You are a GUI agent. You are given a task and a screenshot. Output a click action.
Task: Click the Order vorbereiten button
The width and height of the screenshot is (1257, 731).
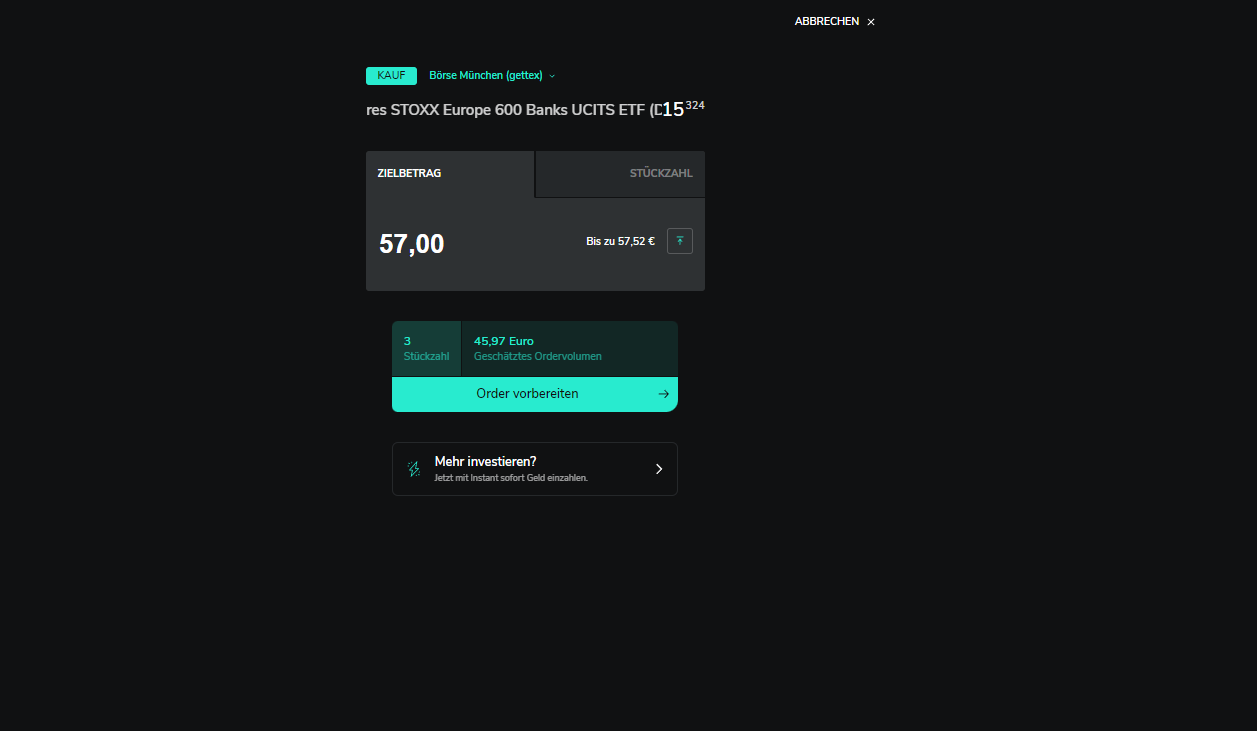point(535,394)
